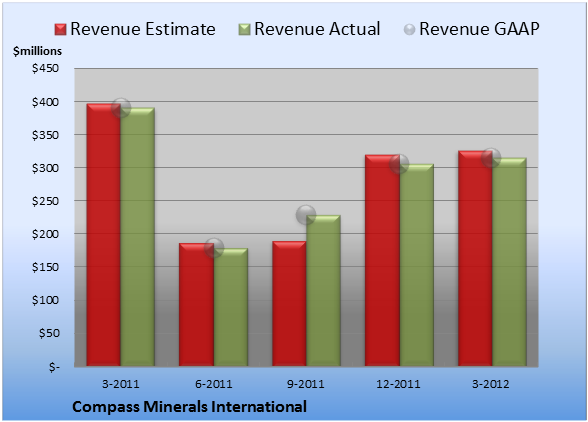Click the '9-2011' category label
Viewport: 588px width, 422px height.
(x=306, y=384)
